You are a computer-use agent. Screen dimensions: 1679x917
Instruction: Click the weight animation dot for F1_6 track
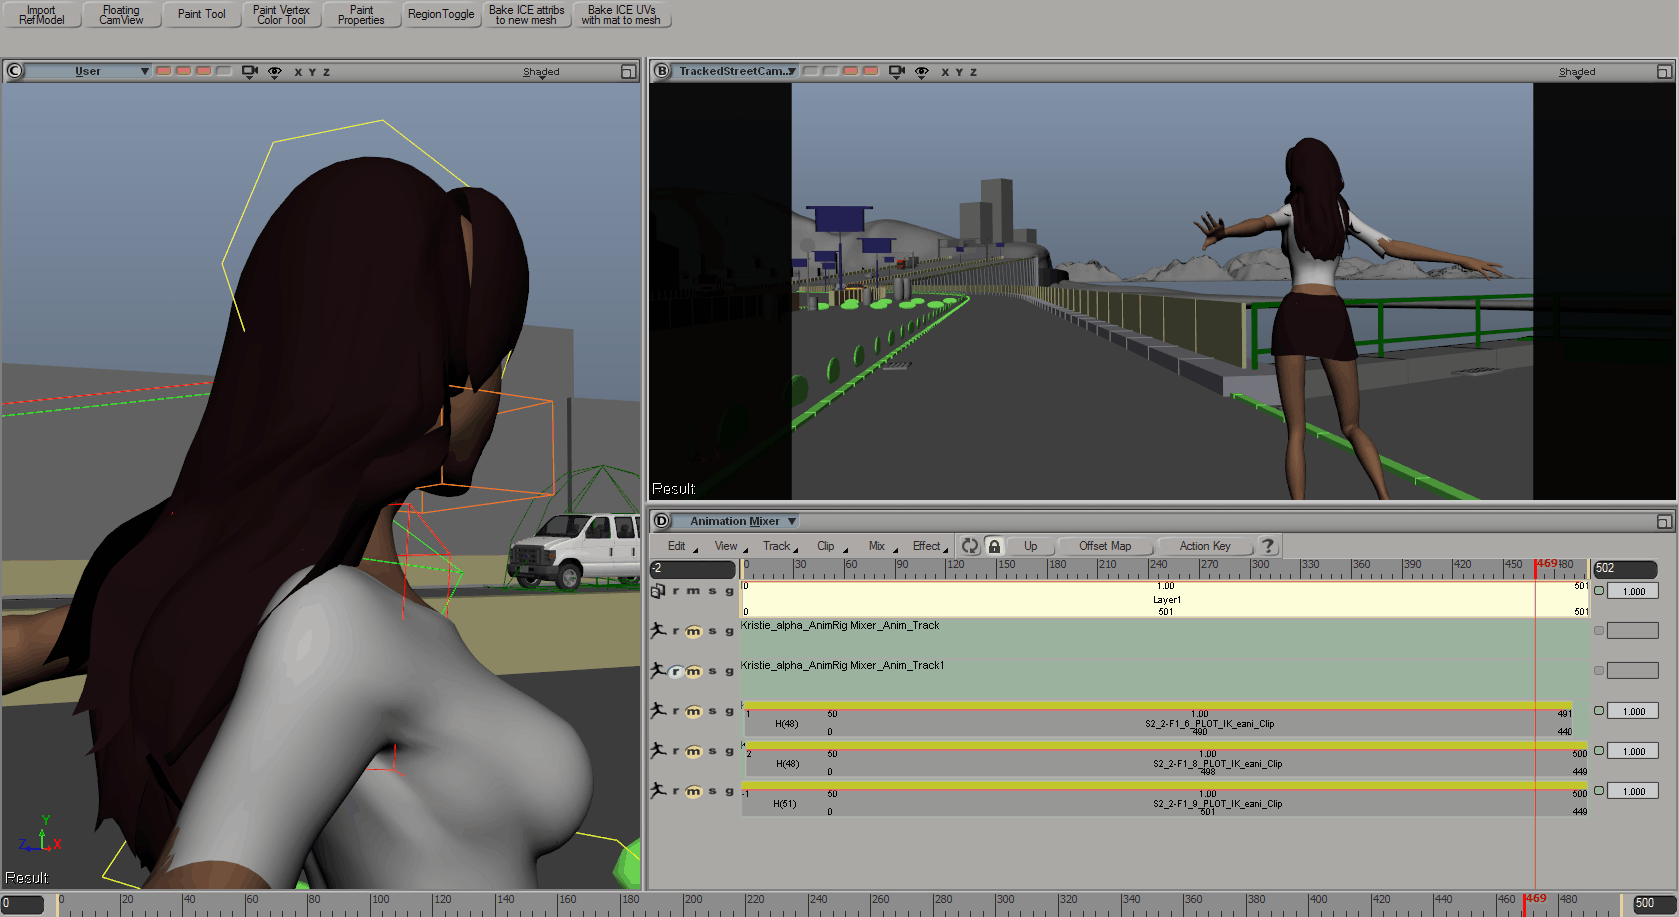pos(1599,711)
